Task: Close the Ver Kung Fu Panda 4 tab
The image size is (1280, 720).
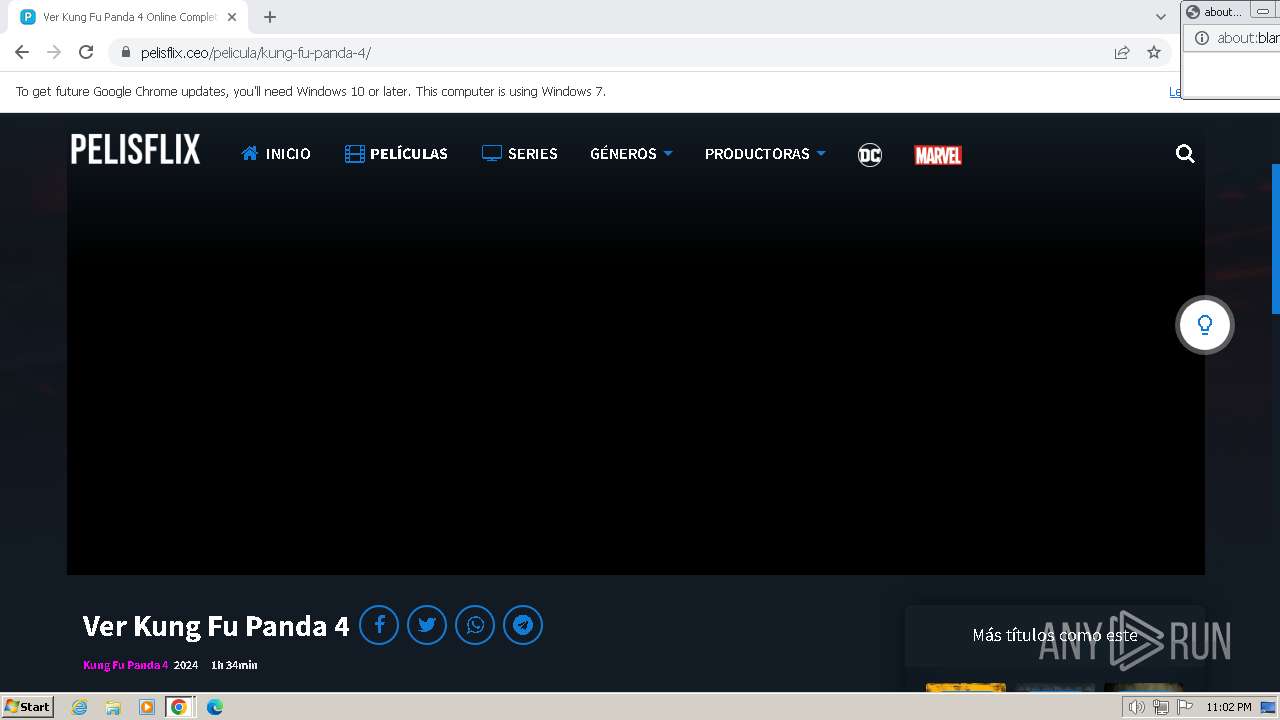Action: 232,17
